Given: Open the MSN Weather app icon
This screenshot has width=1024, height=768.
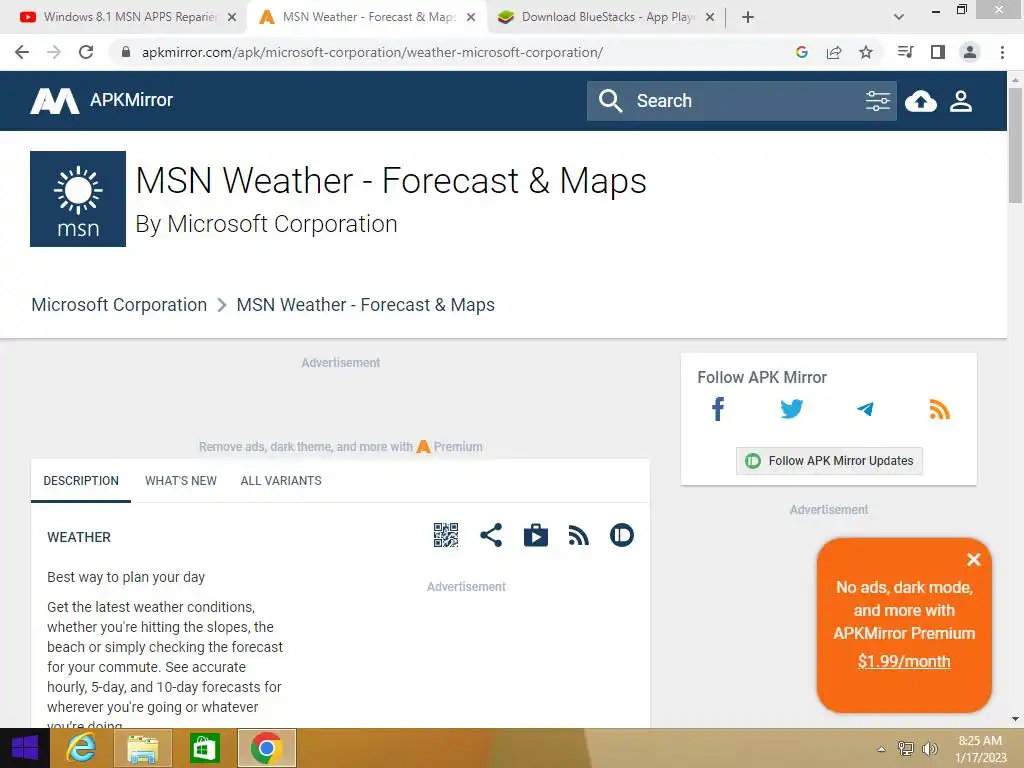Looking at the screenshot, I should 78,199.
